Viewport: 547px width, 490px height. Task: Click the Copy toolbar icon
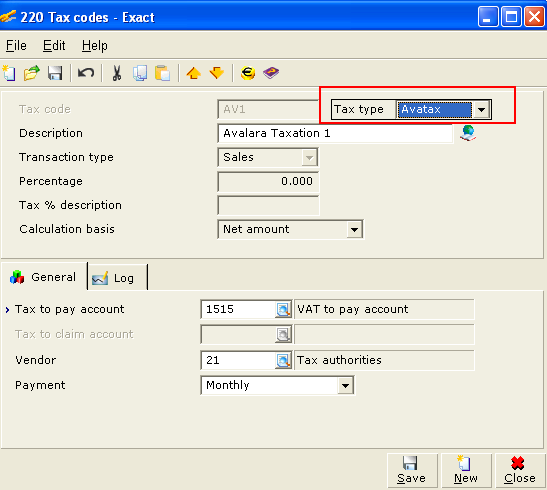[140, 73]
